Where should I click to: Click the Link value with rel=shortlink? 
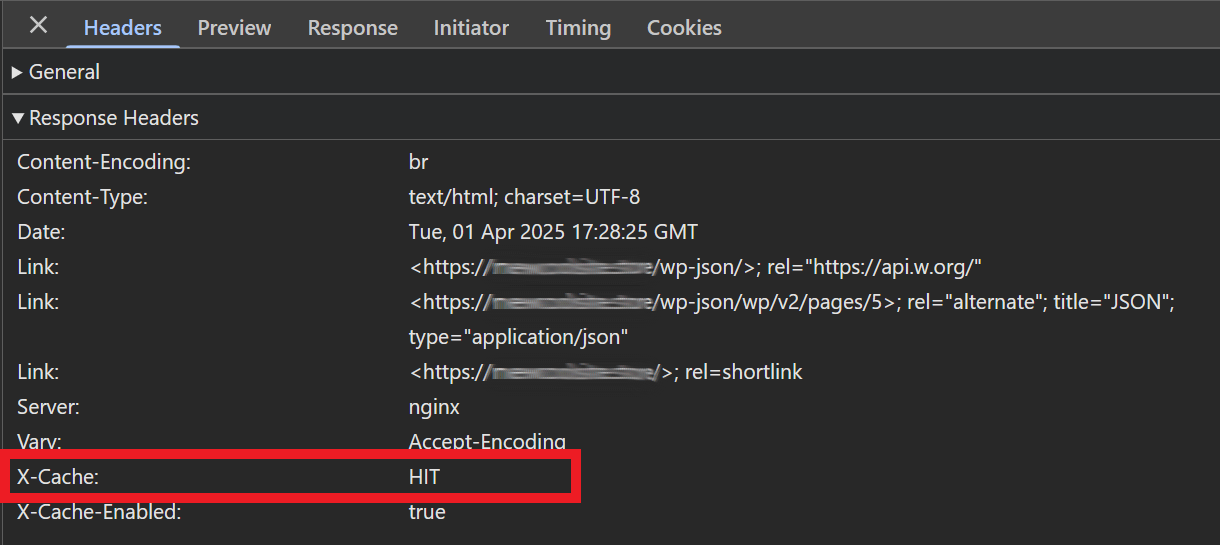pyautogui.click(x=605, y=372)
